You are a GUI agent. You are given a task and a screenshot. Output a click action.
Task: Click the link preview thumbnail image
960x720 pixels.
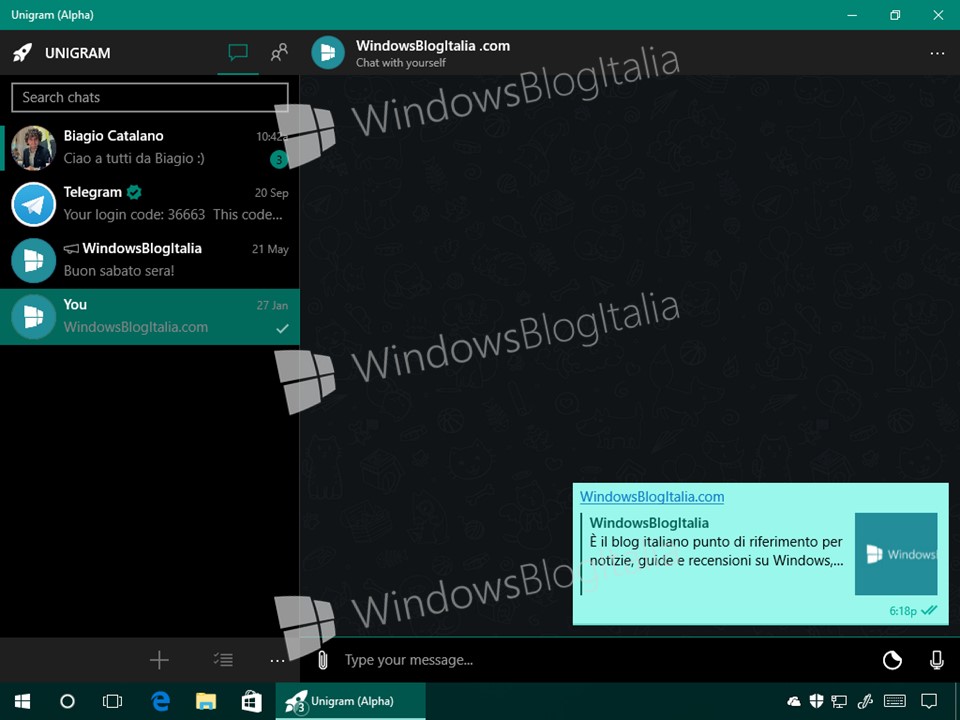pyautogui.click(x=896, y=553)
